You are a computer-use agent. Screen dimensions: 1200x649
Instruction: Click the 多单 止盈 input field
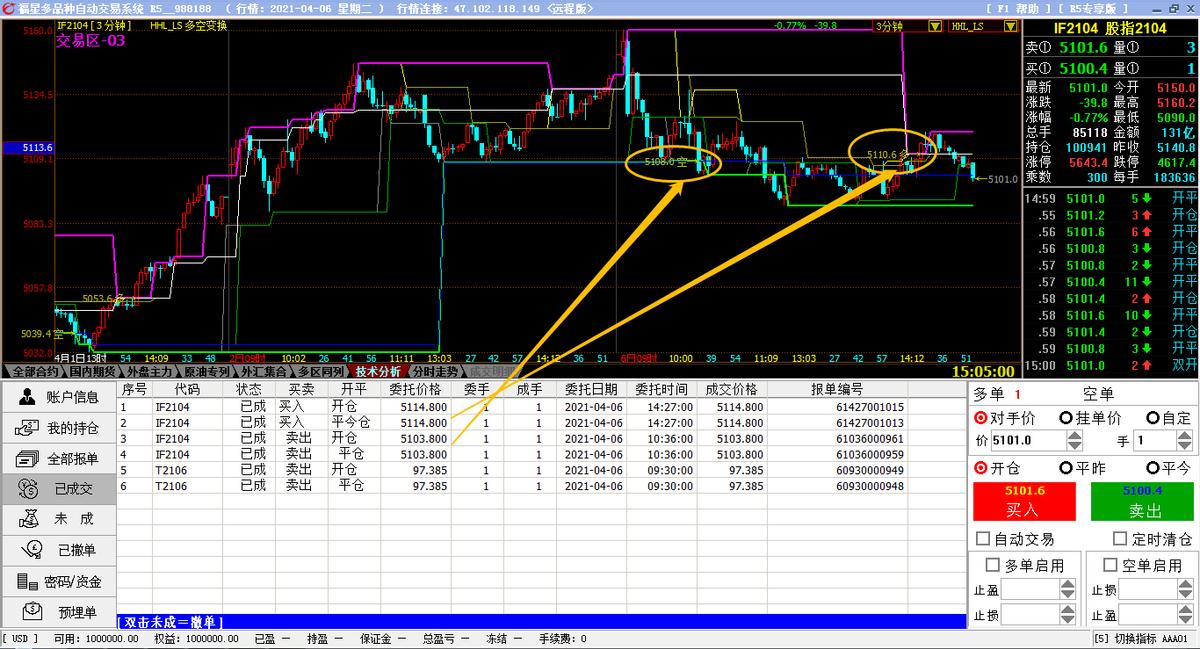[1031, 589]
